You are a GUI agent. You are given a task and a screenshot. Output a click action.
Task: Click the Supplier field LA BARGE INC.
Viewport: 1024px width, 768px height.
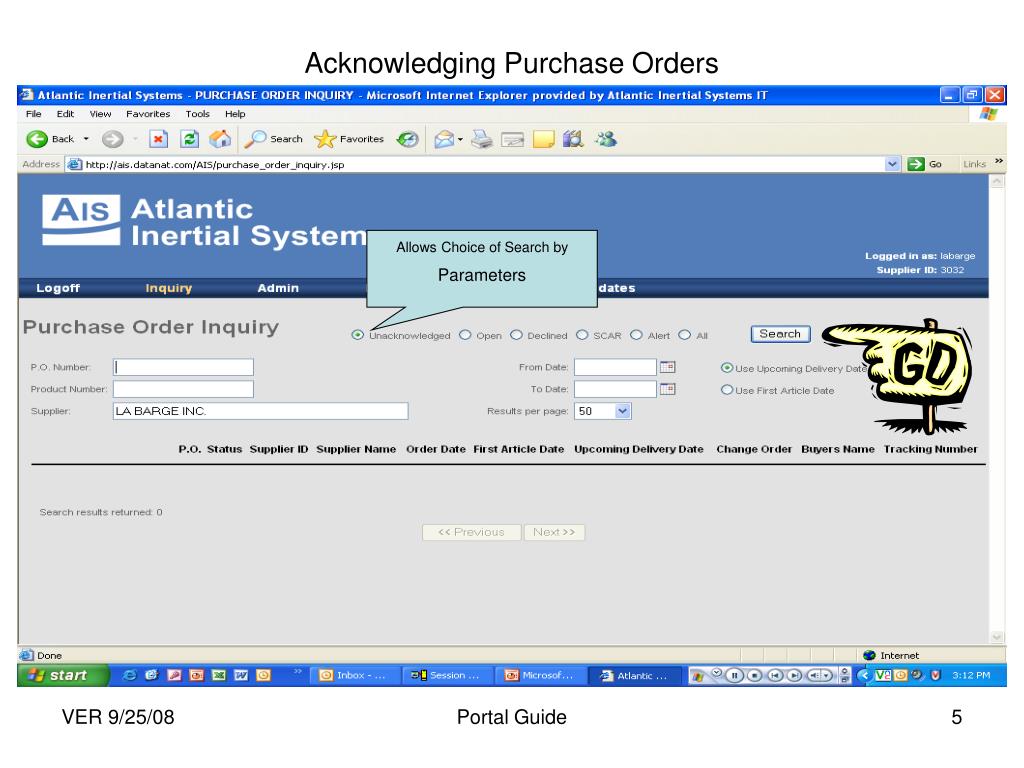(x=261, y=411)
